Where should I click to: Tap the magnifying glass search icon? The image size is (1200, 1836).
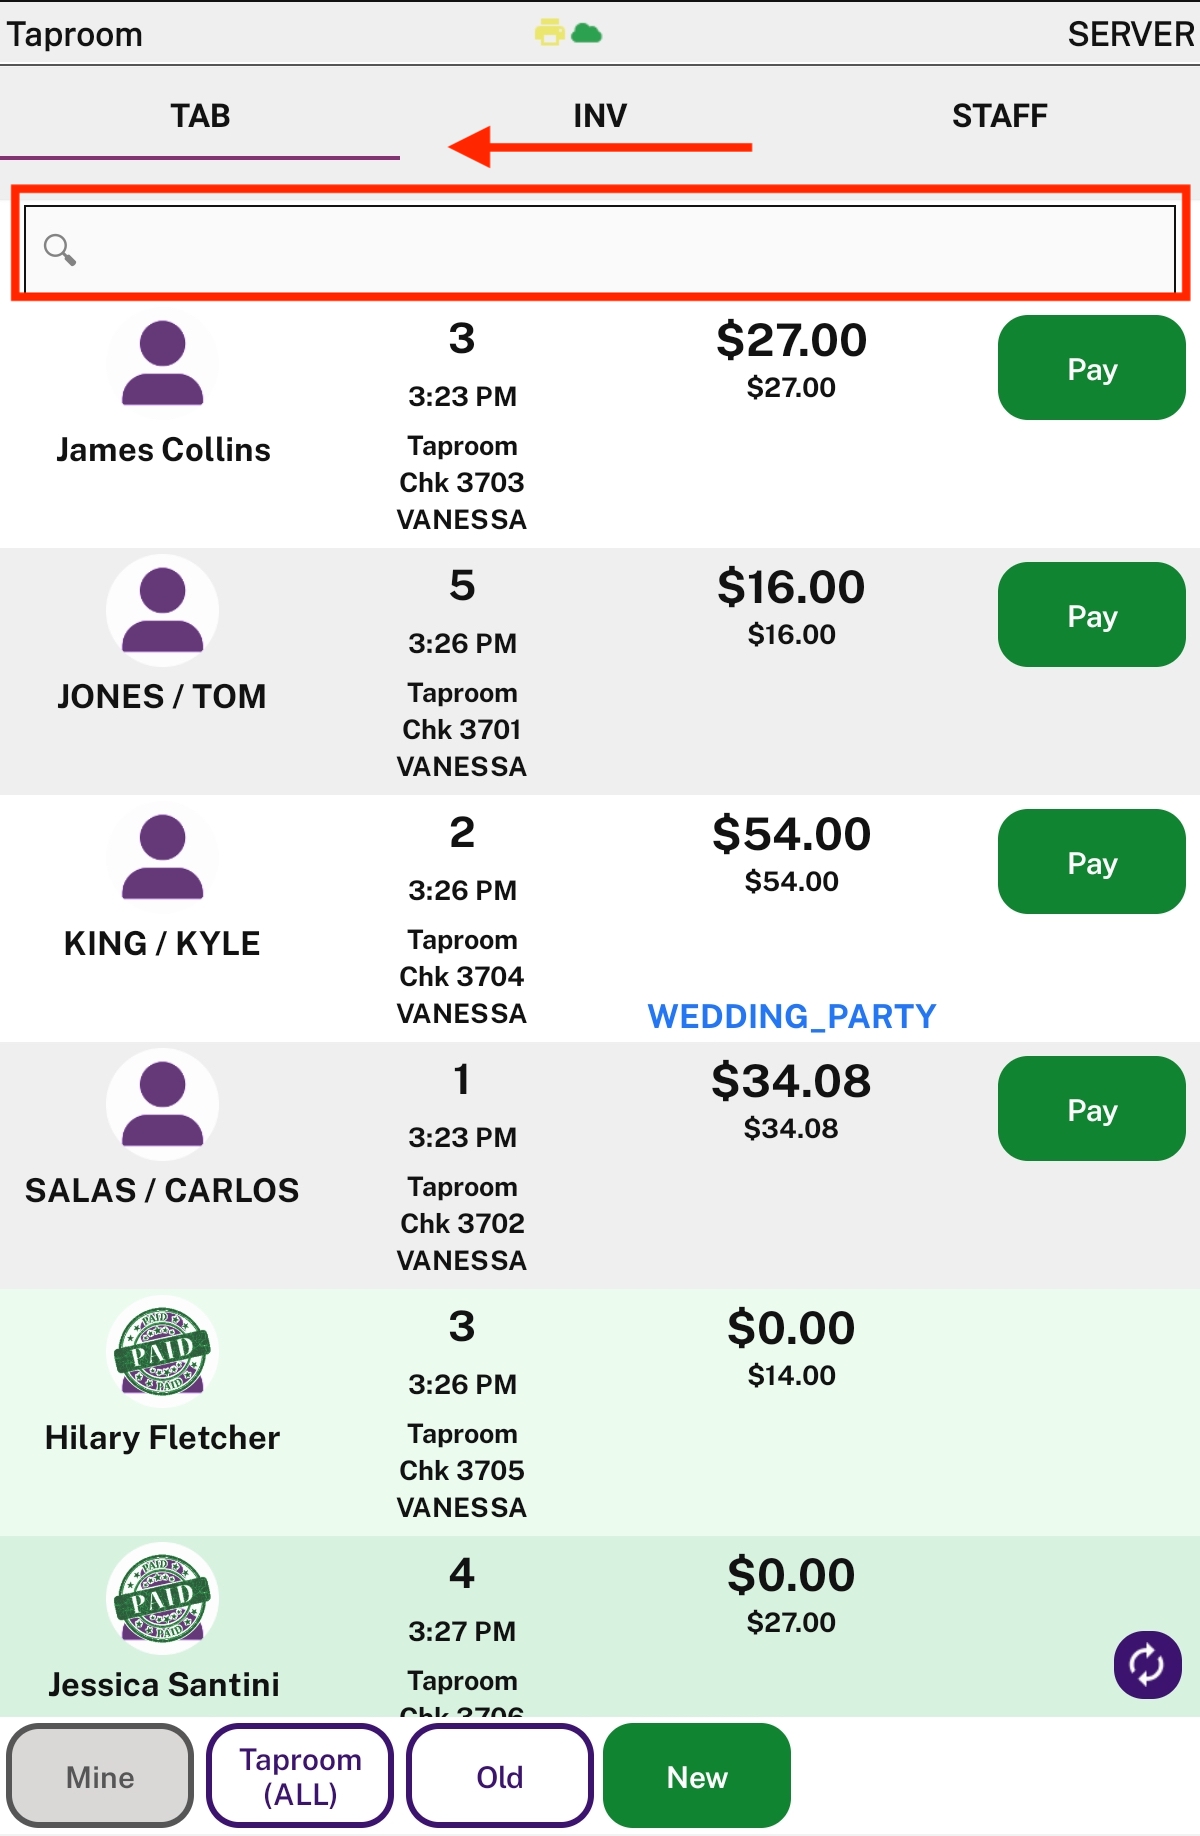[x=60, y=249]
